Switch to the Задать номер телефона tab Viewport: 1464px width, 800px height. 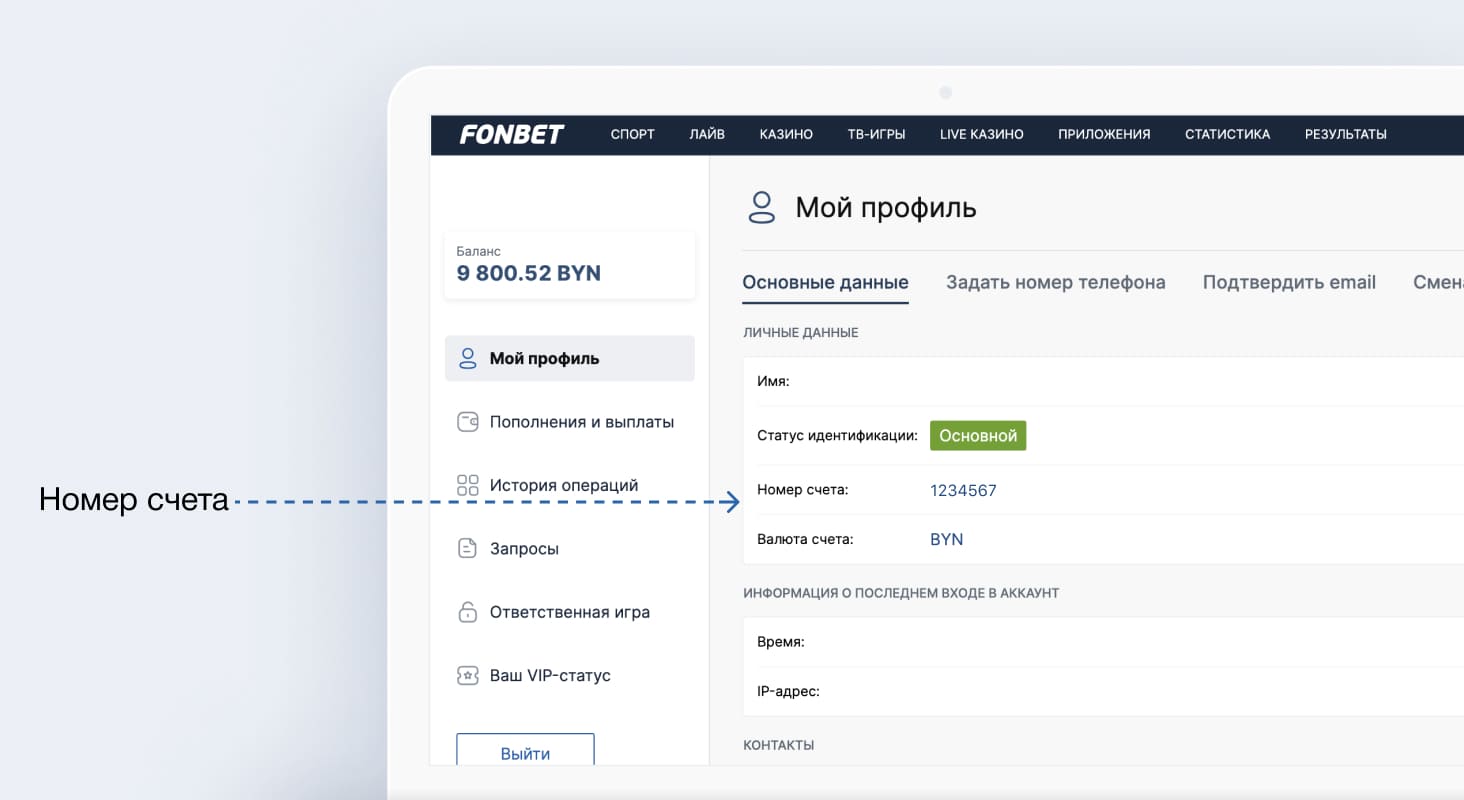[x=1055, y=282]
